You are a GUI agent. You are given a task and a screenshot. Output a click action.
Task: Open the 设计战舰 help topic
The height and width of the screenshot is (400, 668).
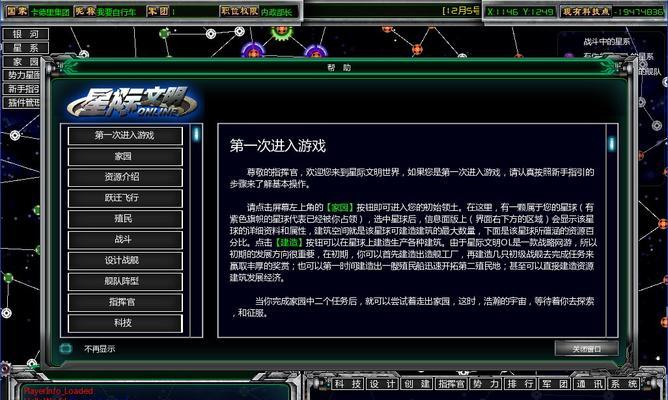tap(125, 261)
